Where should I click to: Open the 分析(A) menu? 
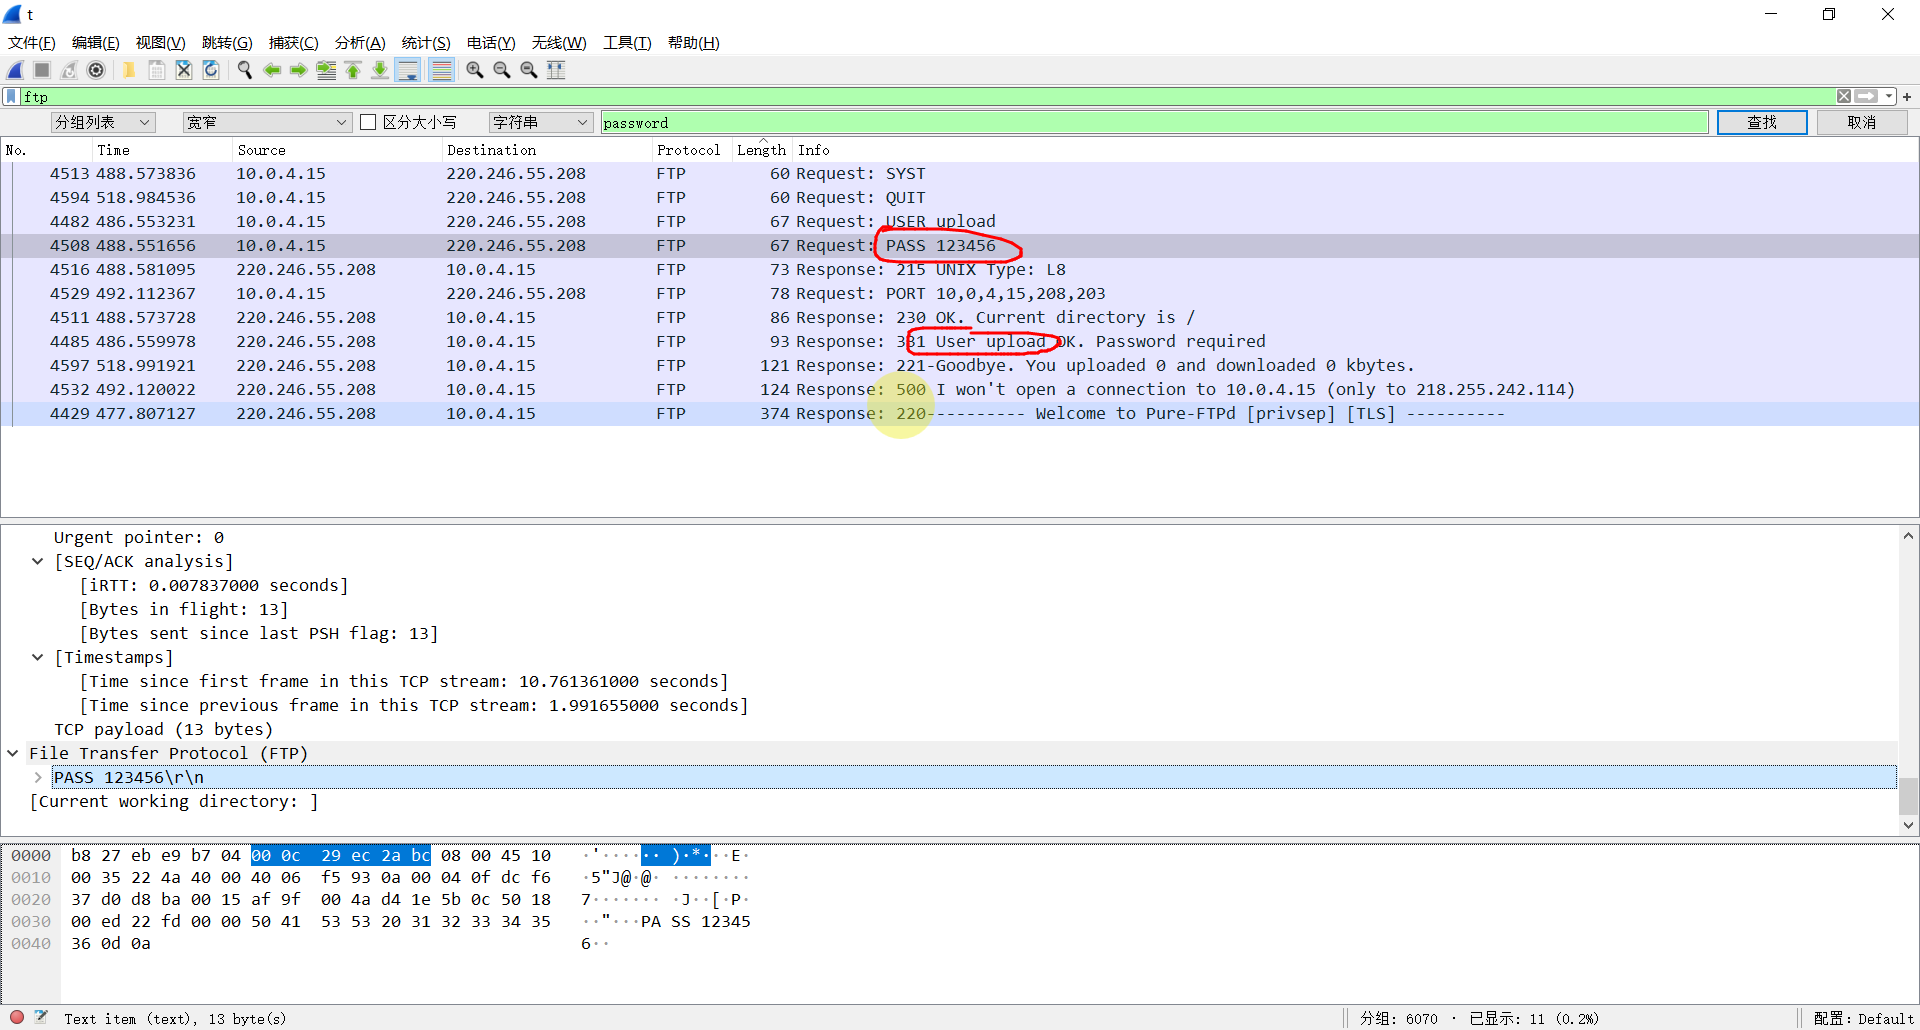[x=360, y=43]
